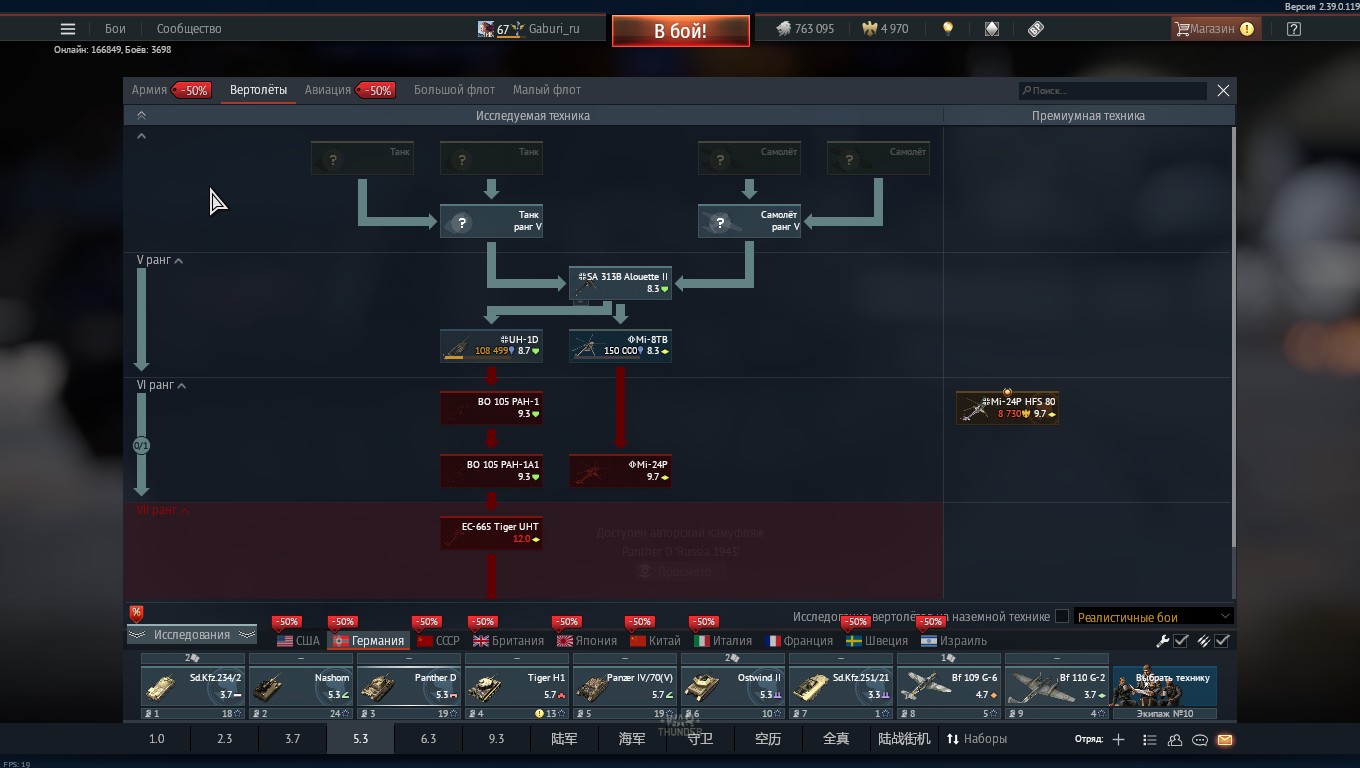Click the red percent discount icon
1360x768 pixels.
pyautogui.click(x=136, y=613)
